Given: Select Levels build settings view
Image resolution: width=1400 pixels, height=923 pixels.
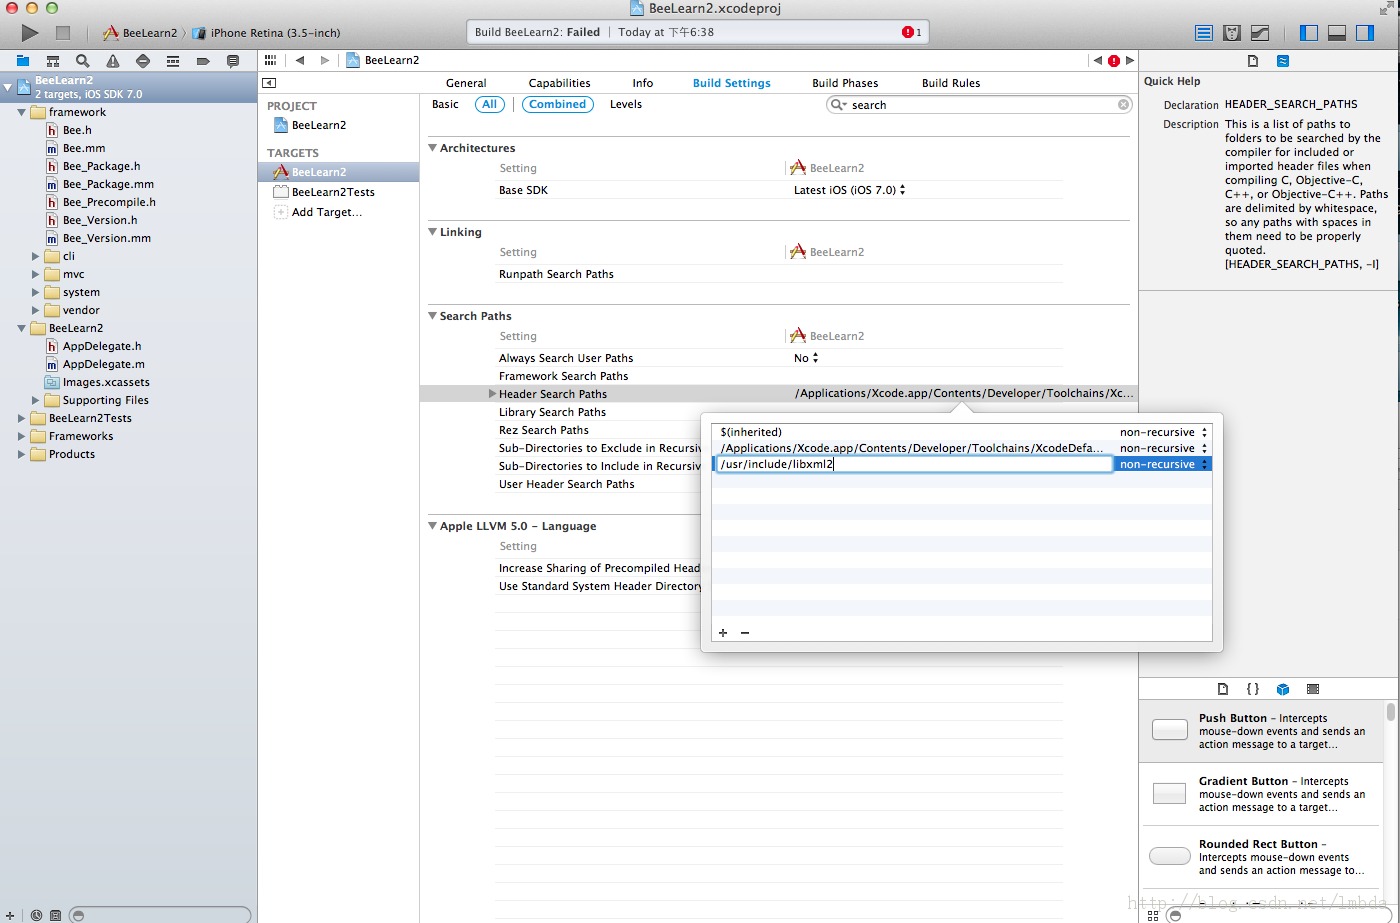Looking at the screenshot, I should click(626, 104).
